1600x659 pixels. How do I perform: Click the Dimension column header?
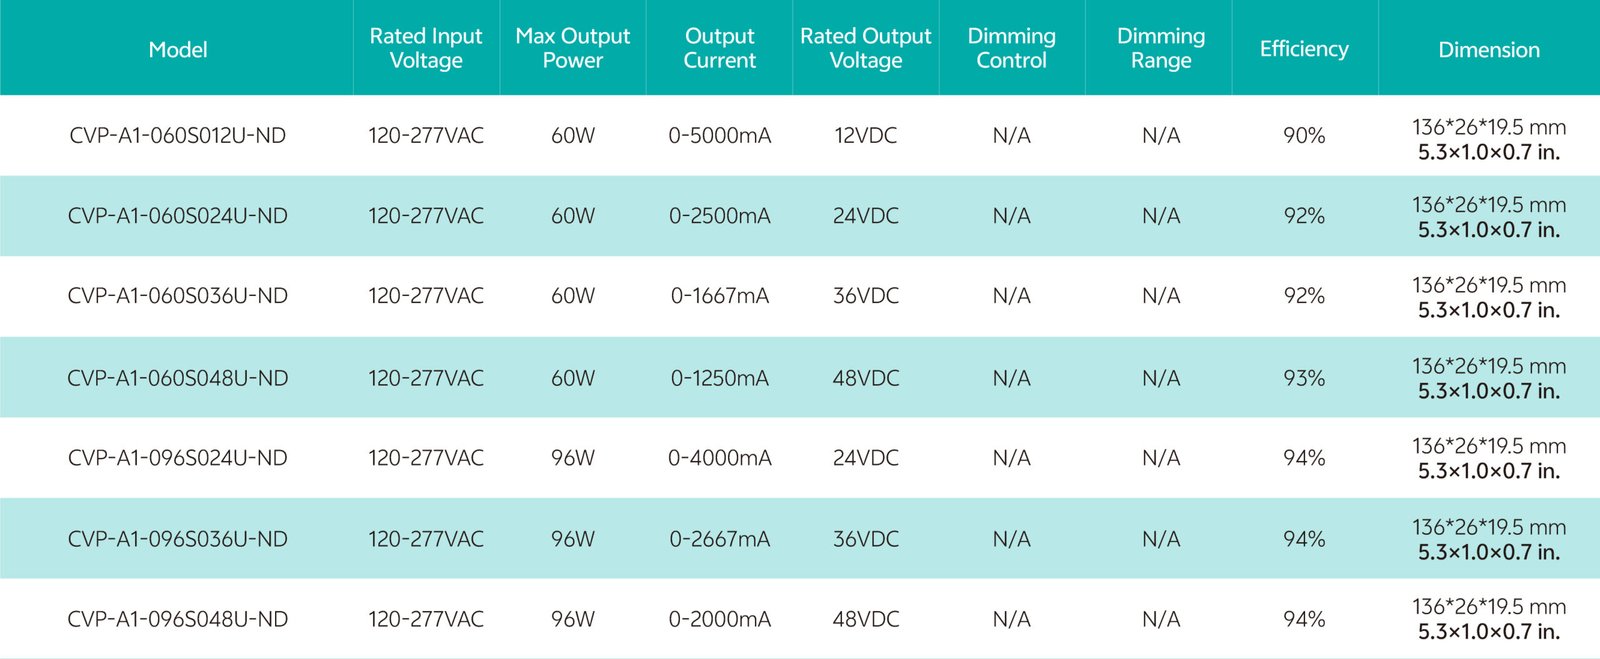(1488, 49)
